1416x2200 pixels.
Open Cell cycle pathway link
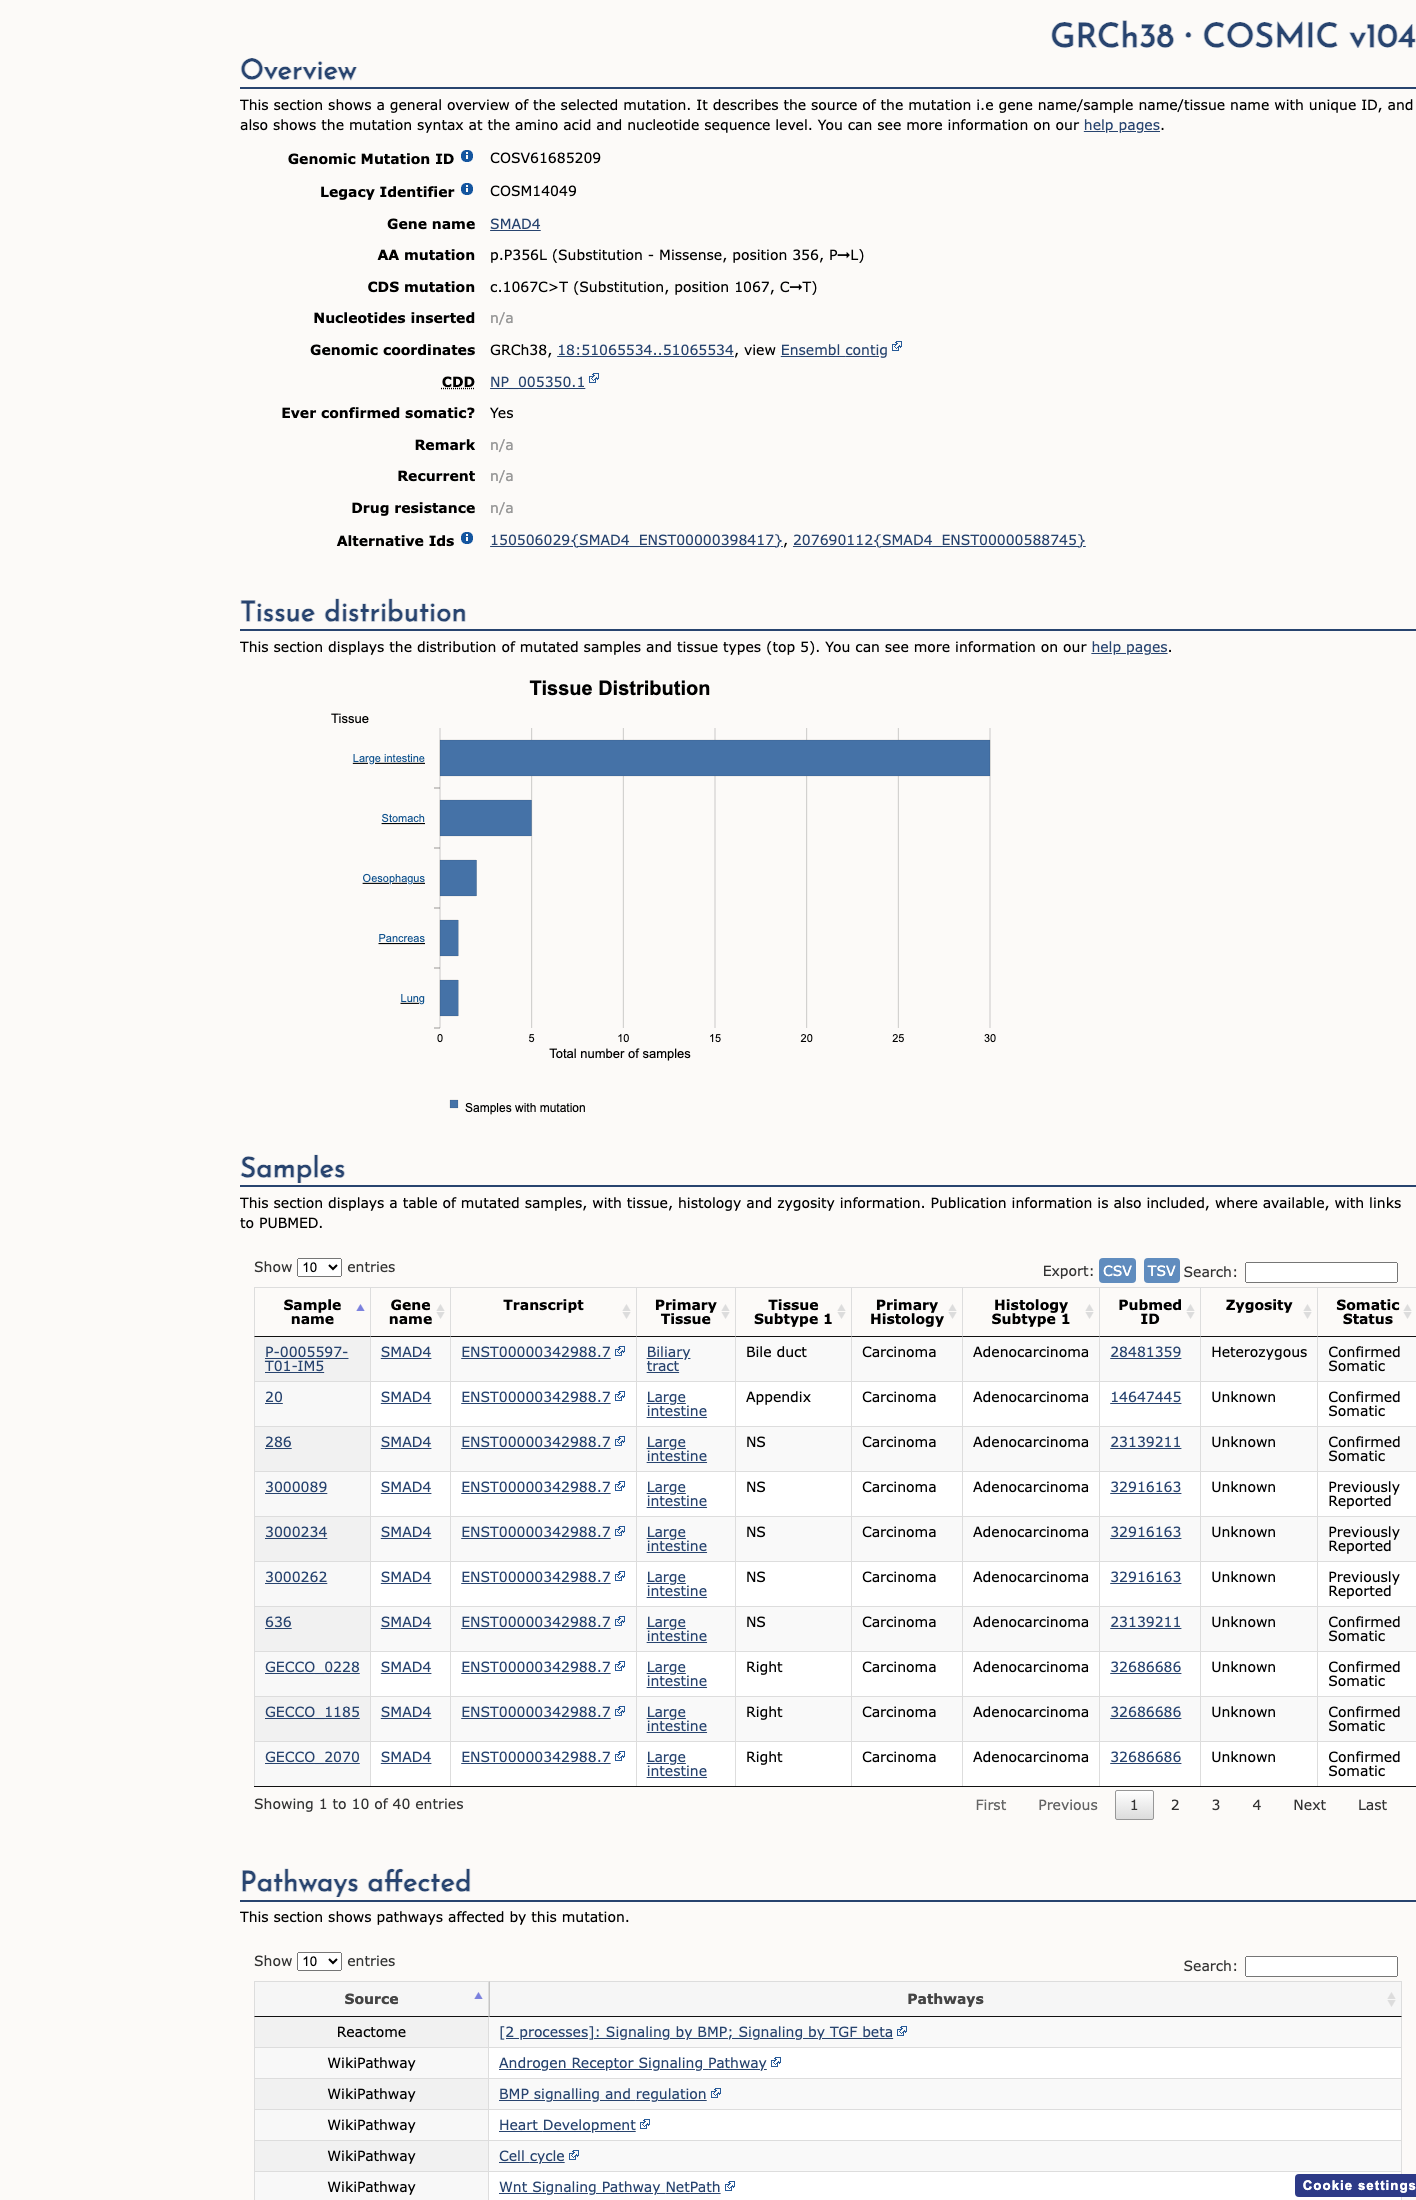531,2156
